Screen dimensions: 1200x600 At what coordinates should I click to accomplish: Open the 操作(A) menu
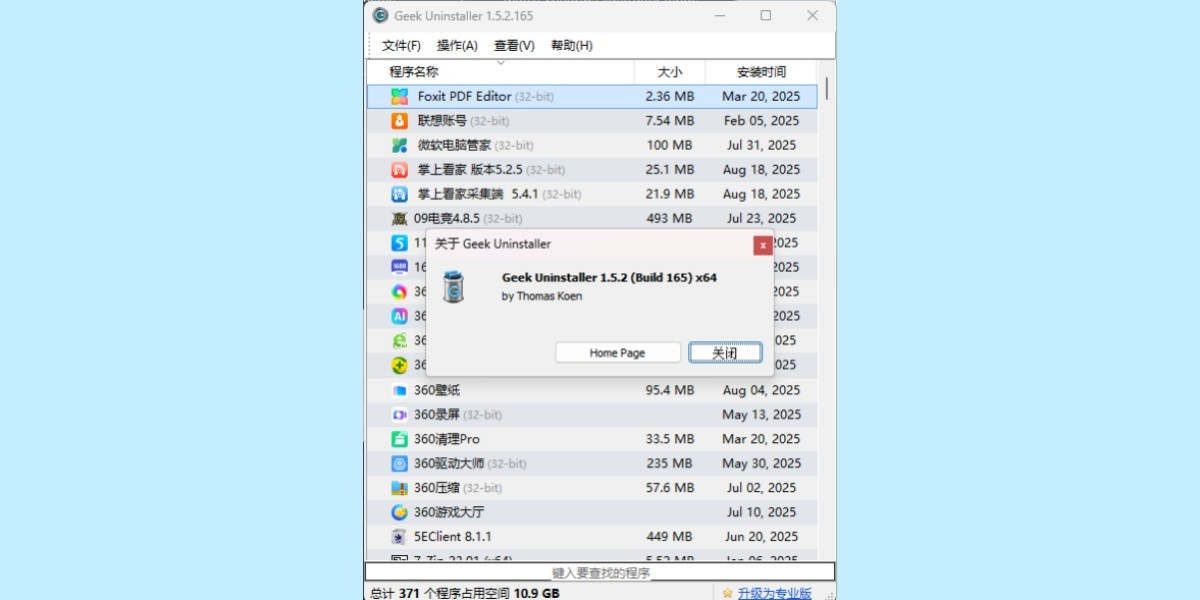tap(457, 46)
